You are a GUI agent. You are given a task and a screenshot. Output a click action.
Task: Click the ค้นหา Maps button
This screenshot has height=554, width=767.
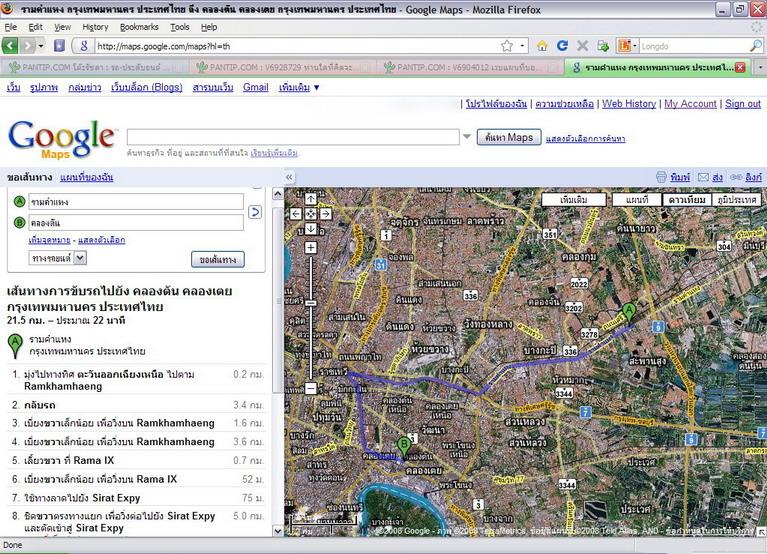[509, 137]
